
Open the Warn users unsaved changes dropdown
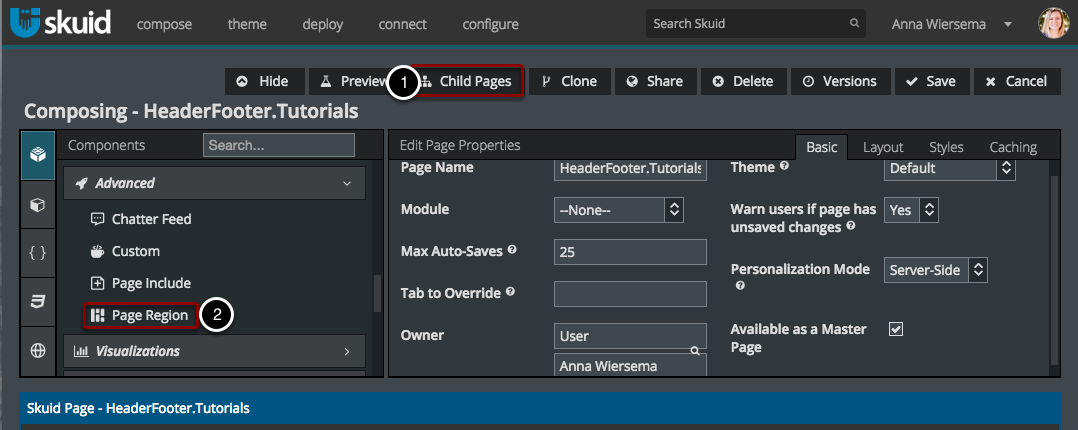(911, 210)
